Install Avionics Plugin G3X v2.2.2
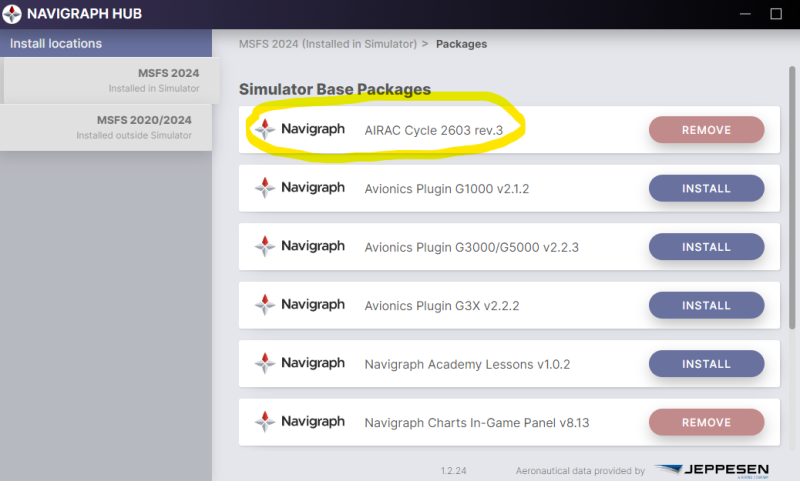The height and width of the screenshot is (481, 800). point(707,306)
